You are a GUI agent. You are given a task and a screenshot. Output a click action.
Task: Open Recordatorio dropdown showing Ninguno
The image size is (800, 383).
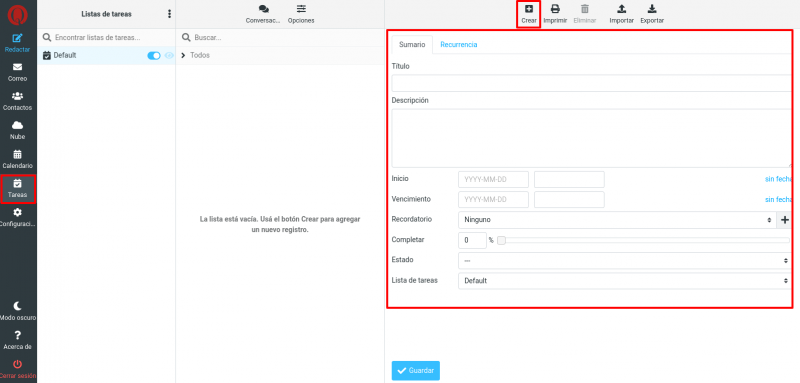616,220
